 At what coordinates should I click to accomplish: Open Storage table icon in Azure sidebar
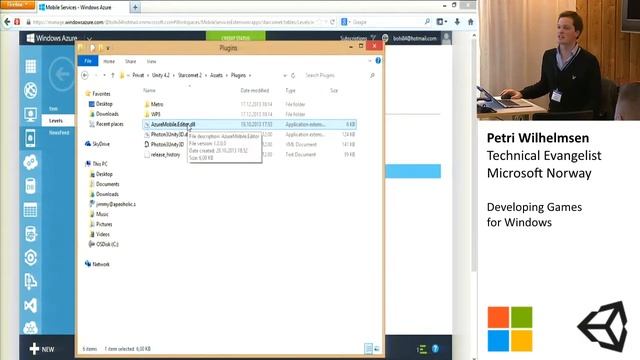[31, 210]
